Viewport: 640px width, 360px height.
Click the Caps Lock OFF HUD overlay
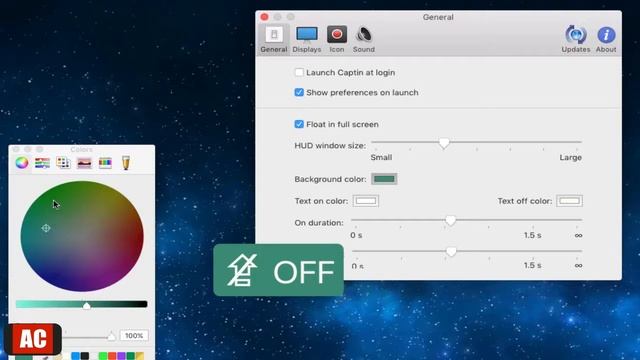pyautogui.click(x=278, y=270)
